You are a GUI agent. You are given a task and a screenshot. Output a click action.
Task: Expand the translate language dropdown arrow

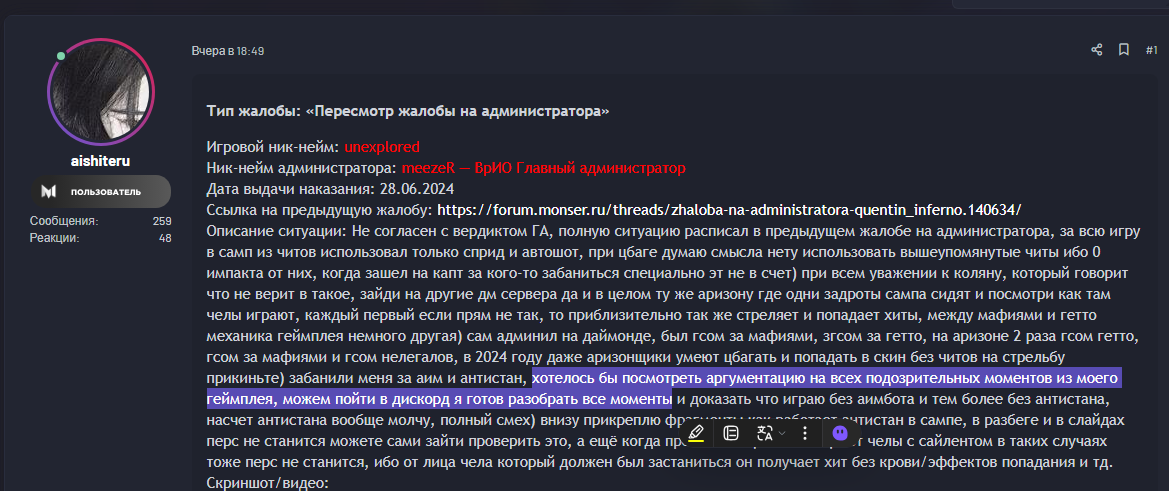782,433
